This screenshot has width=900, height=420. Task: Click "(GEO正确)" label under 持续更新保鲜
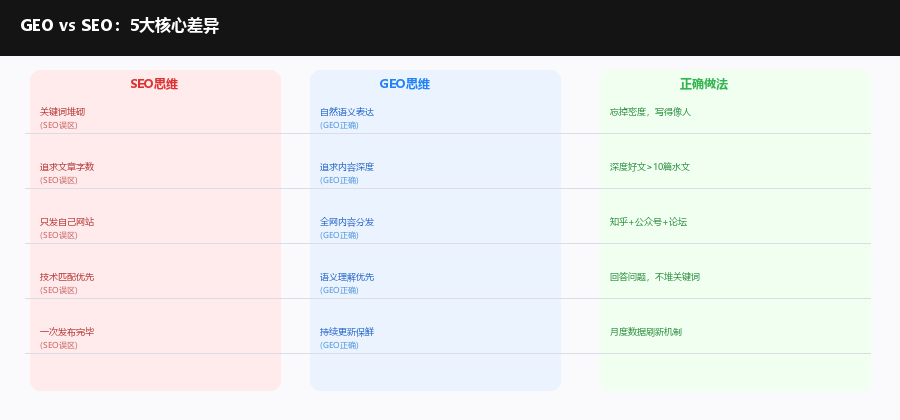339,345
